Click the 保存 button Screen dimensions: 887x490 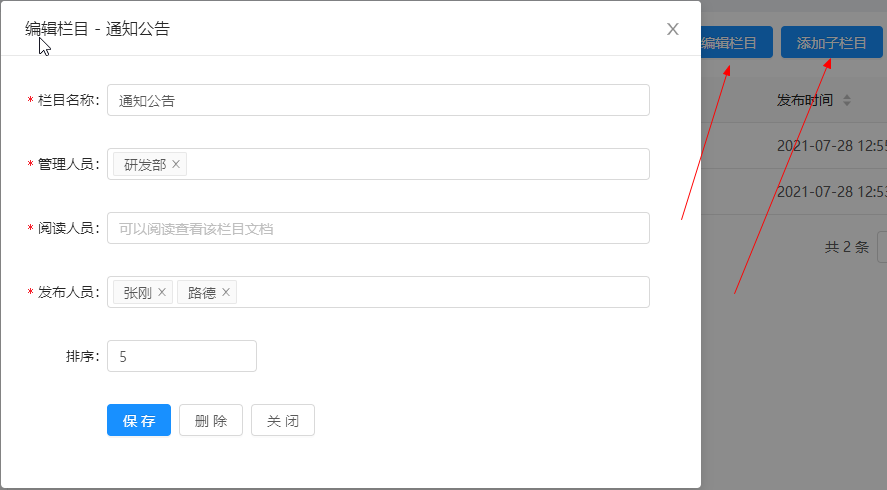(x=139, y=420)
